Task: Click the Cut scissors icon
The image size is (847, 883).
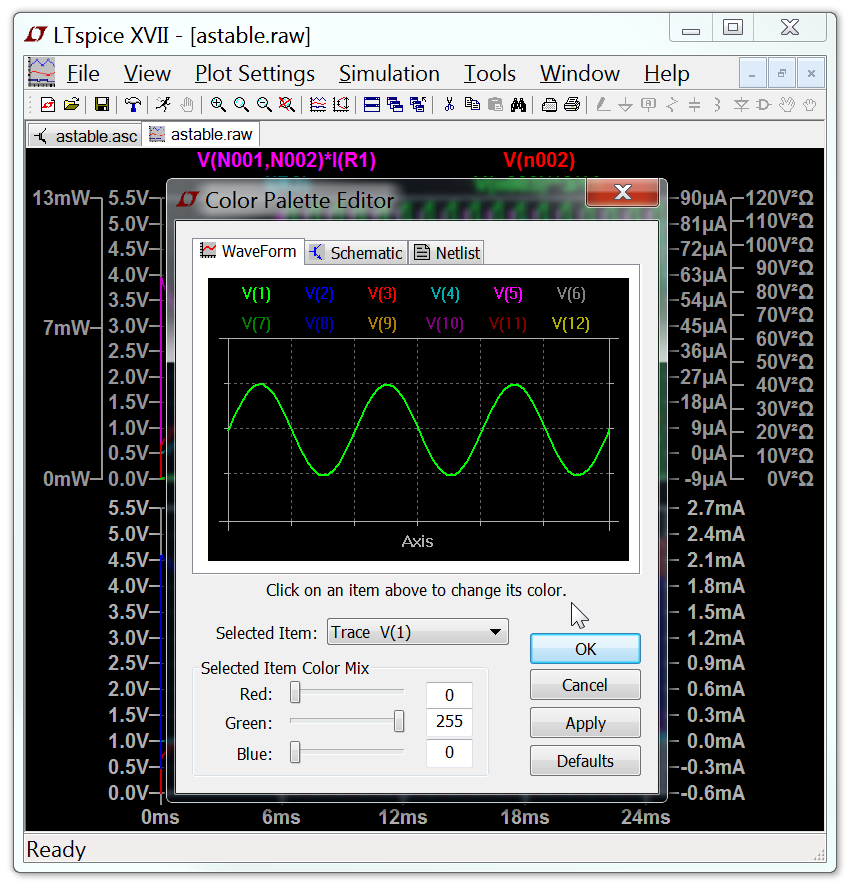Action: point(449,104)
